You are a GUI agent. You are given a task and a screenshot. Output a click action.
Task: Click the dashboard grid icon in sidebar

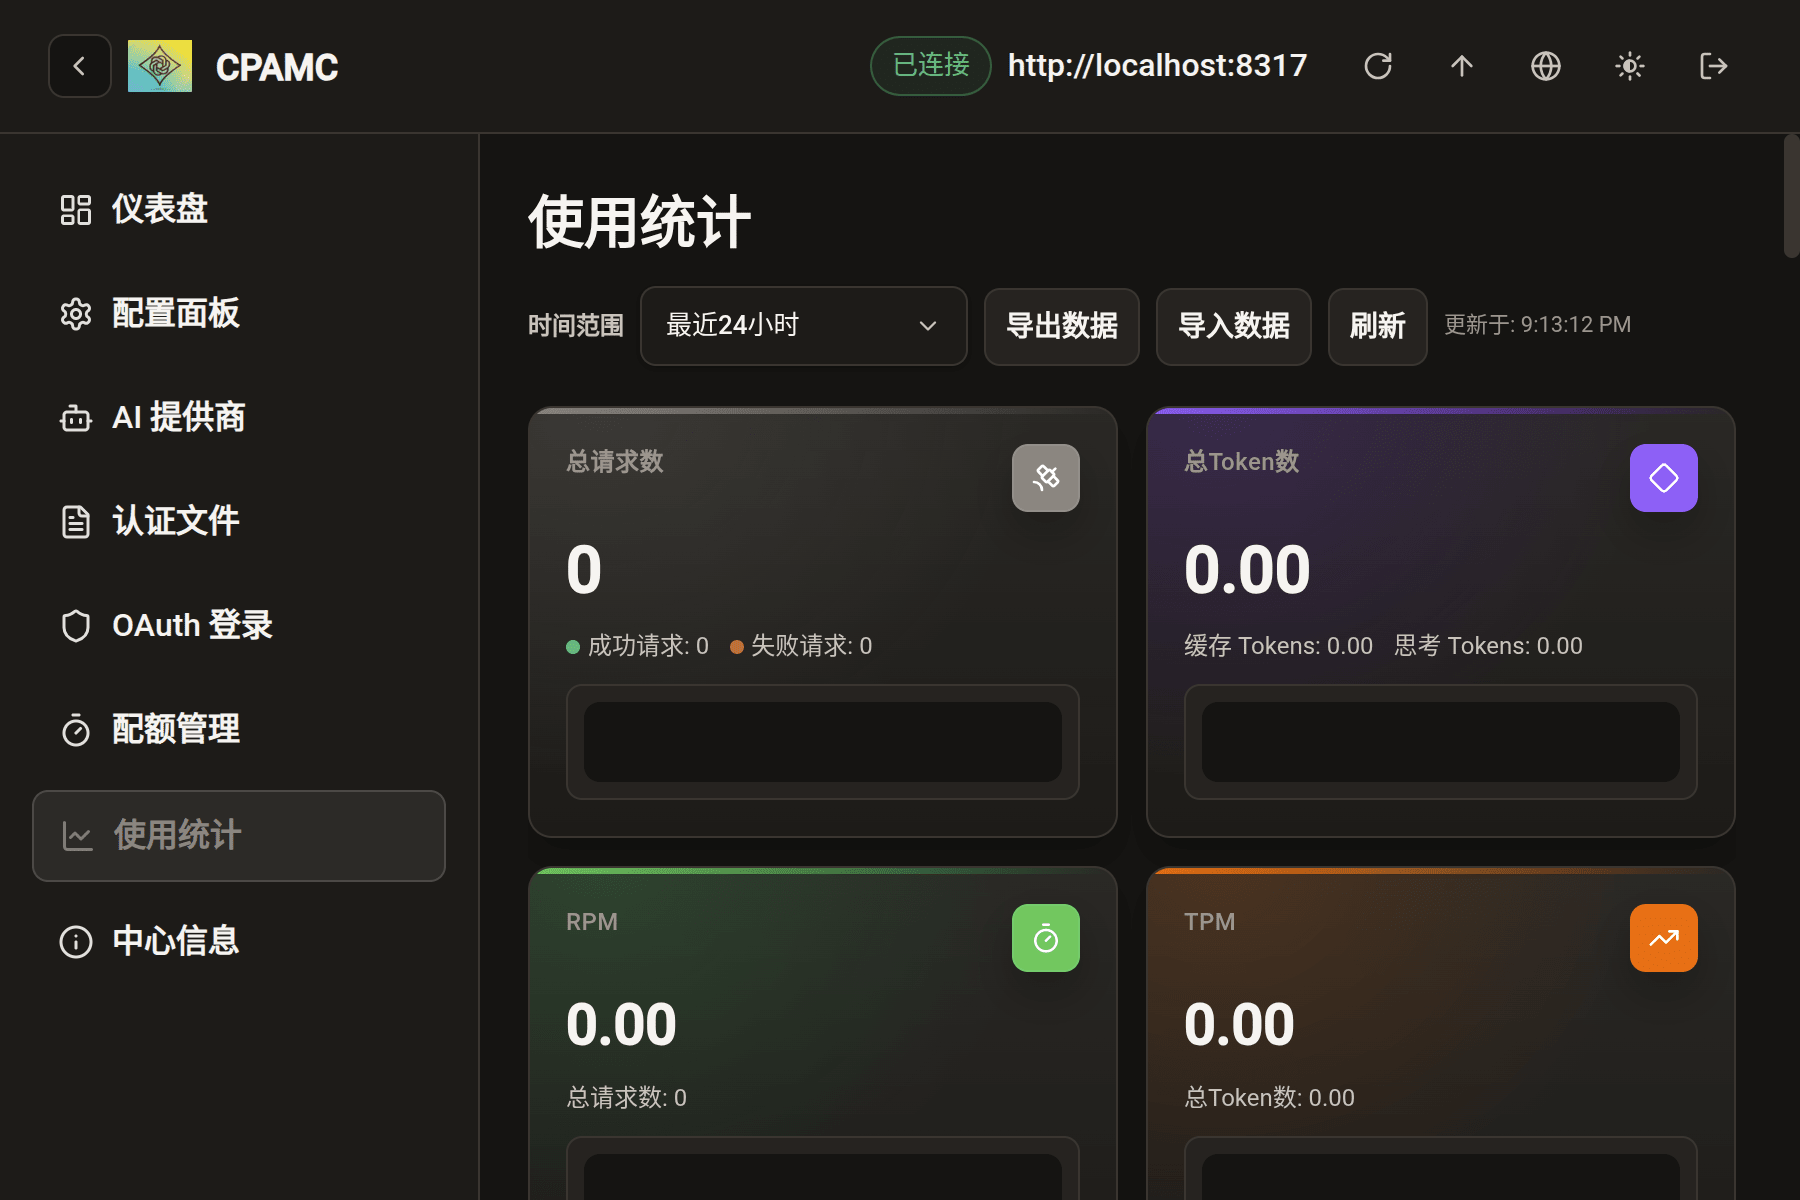tap(76, 209)
